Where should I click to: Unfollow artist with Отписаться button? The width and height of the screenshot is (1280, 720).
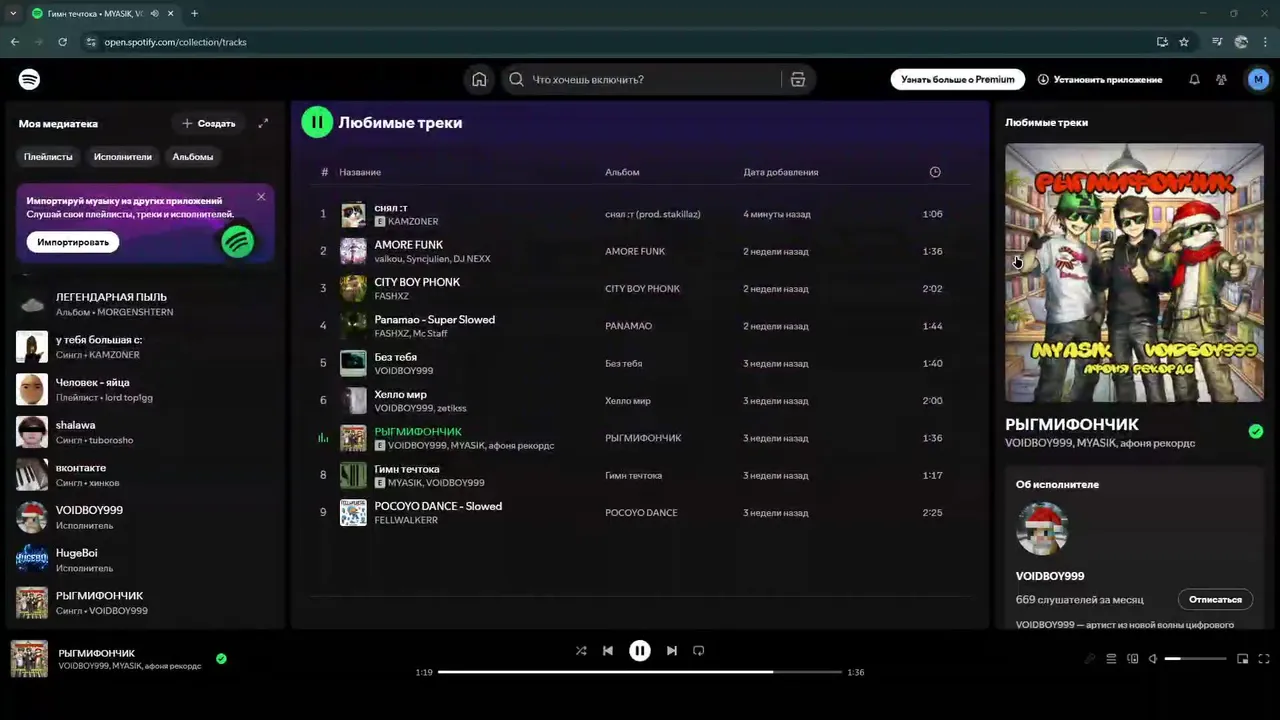(x=1215, y=599)
